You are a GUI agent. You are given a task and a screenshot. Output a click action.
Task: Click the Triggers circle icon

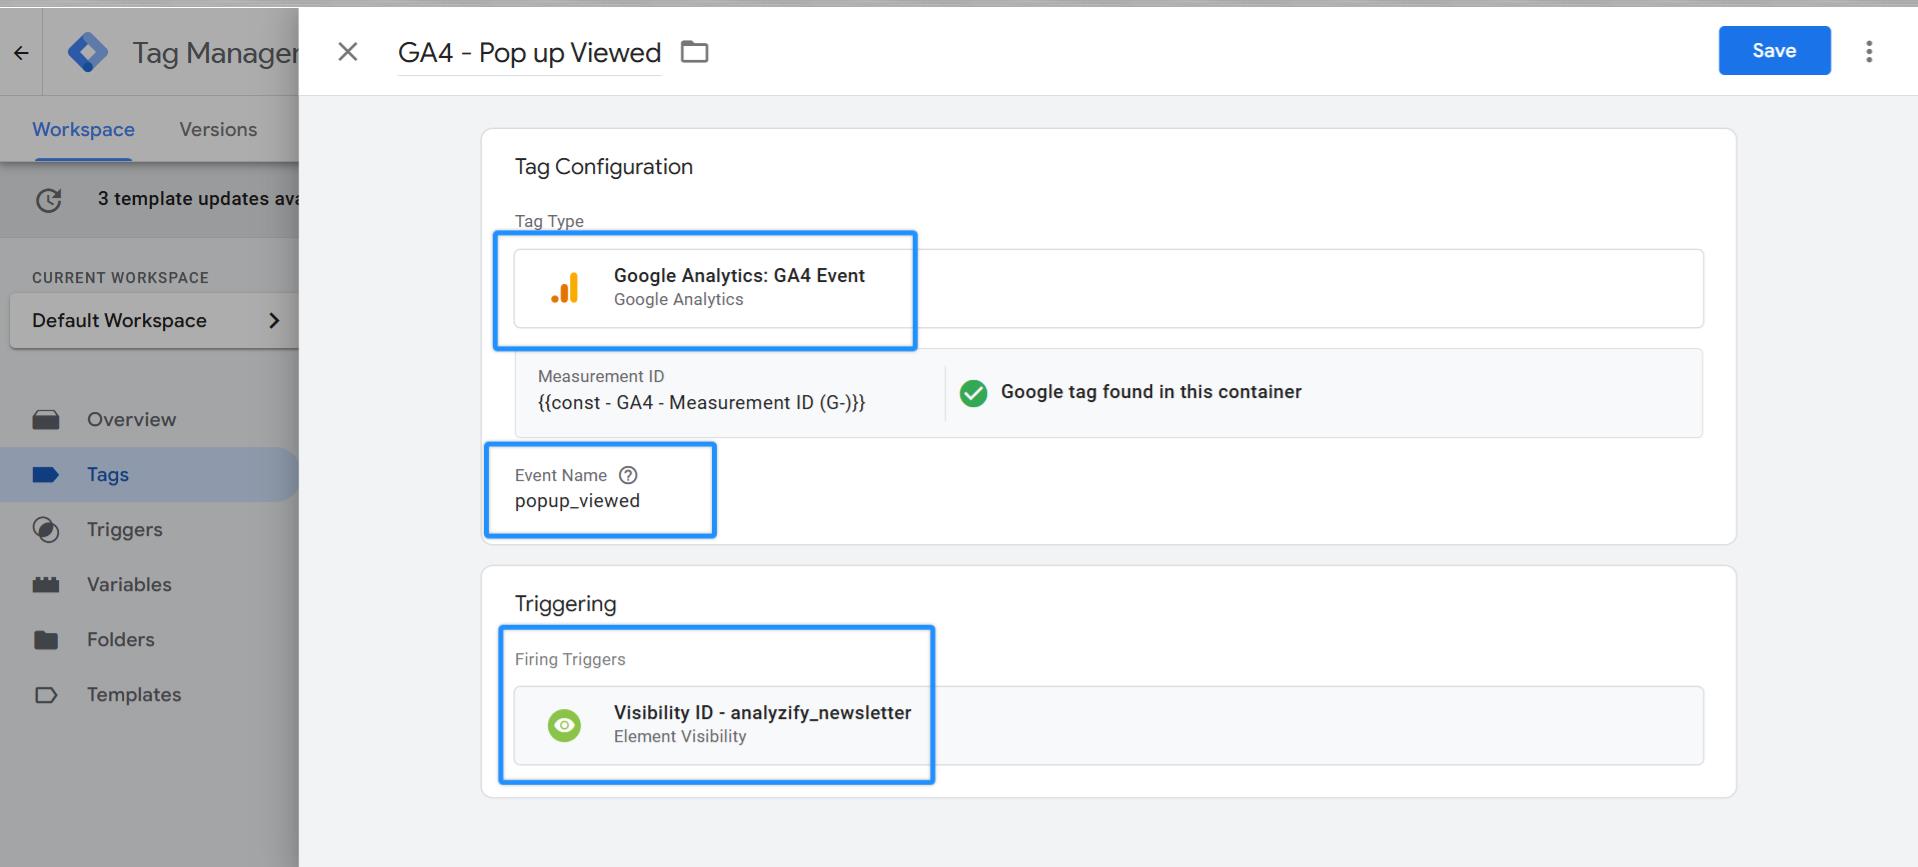[x=46, y=529]
